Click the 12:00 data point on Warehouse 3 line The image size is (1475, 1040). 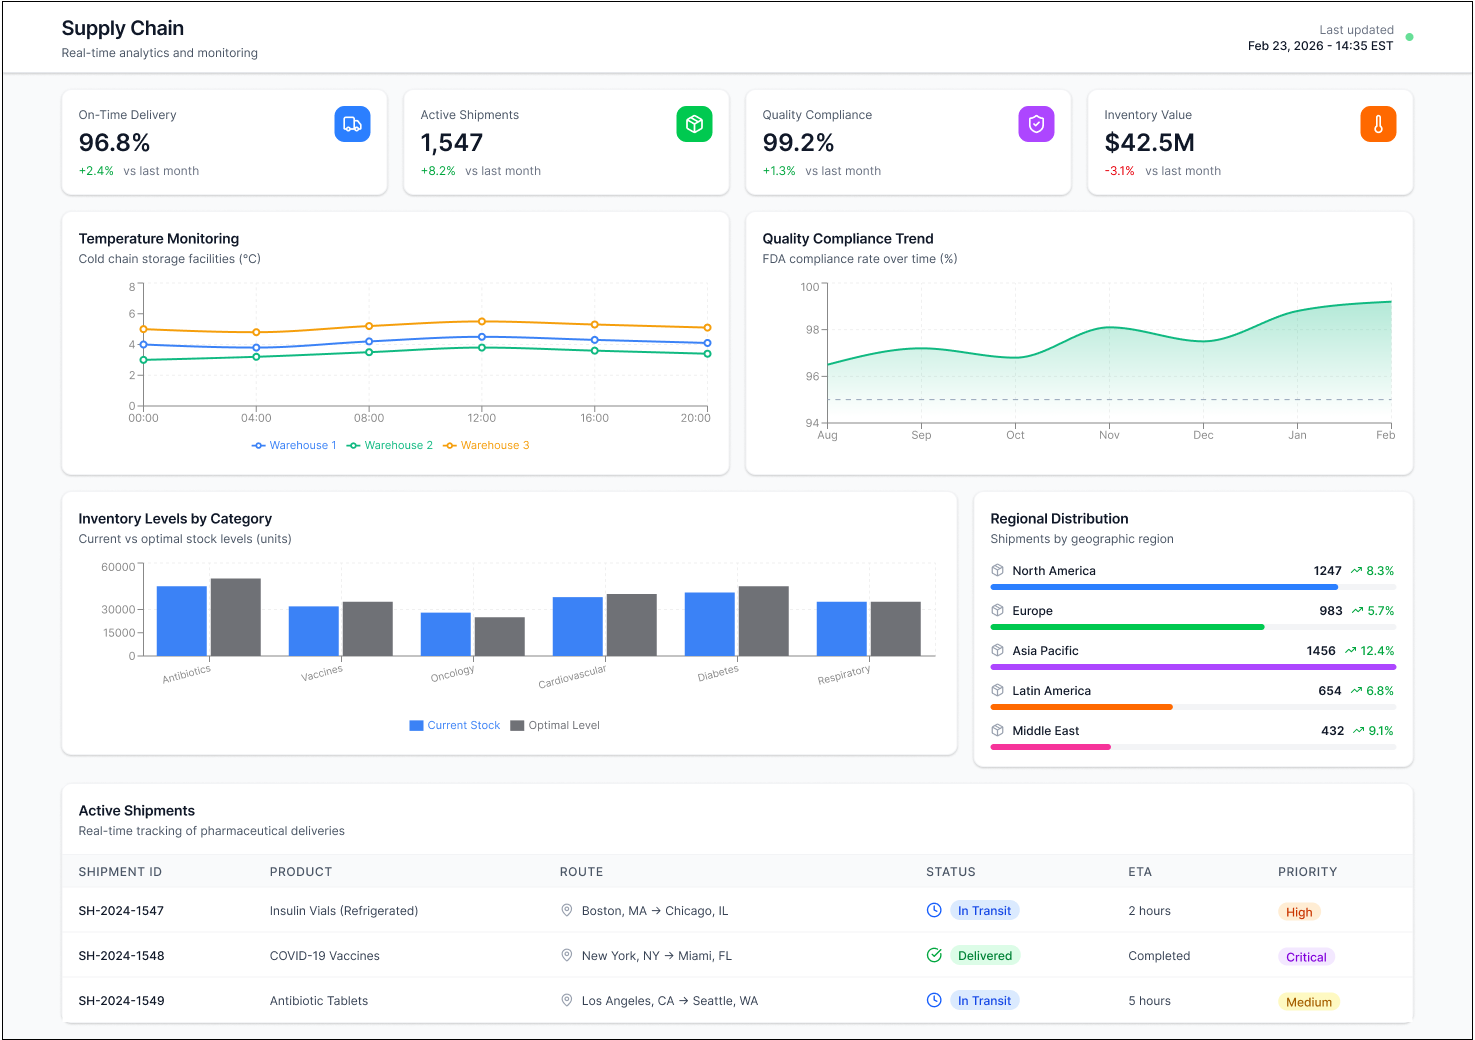[x=482, y=321]
